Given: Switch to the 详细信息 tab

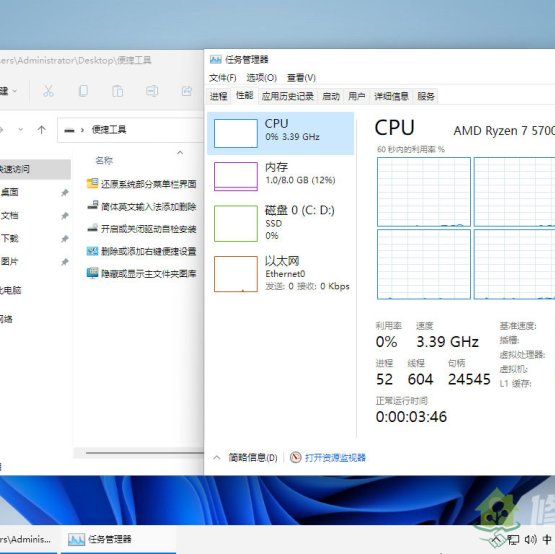Looking at the screenshot, I should click(x=391, y=96).
